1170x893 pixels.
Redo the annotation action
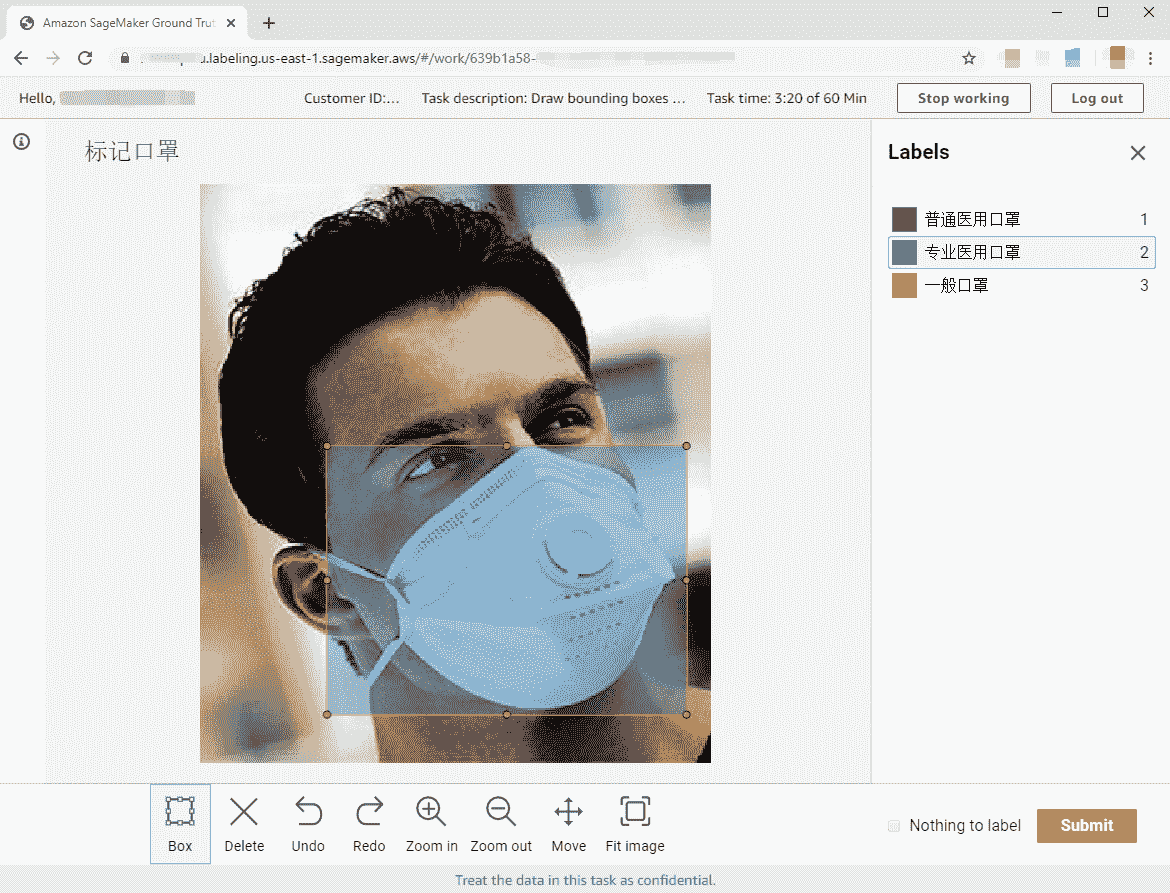pos(369,824)
